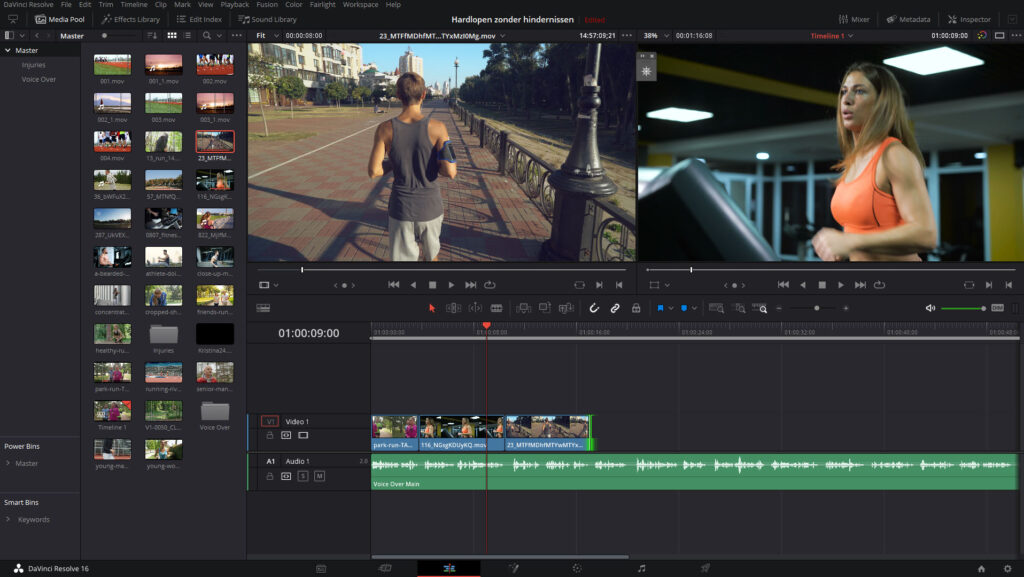Toggle position lock in timeline toolbar
This screenshot has height=577, width=1024.
636,308
